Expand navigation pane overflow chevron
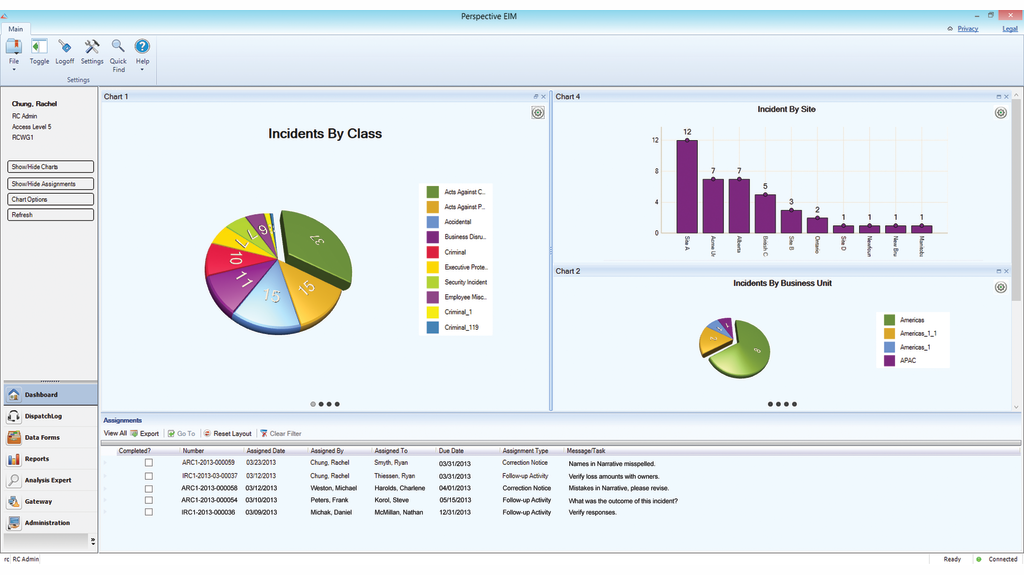Screen dimensions: 1024x575 [x=93, y=541]
